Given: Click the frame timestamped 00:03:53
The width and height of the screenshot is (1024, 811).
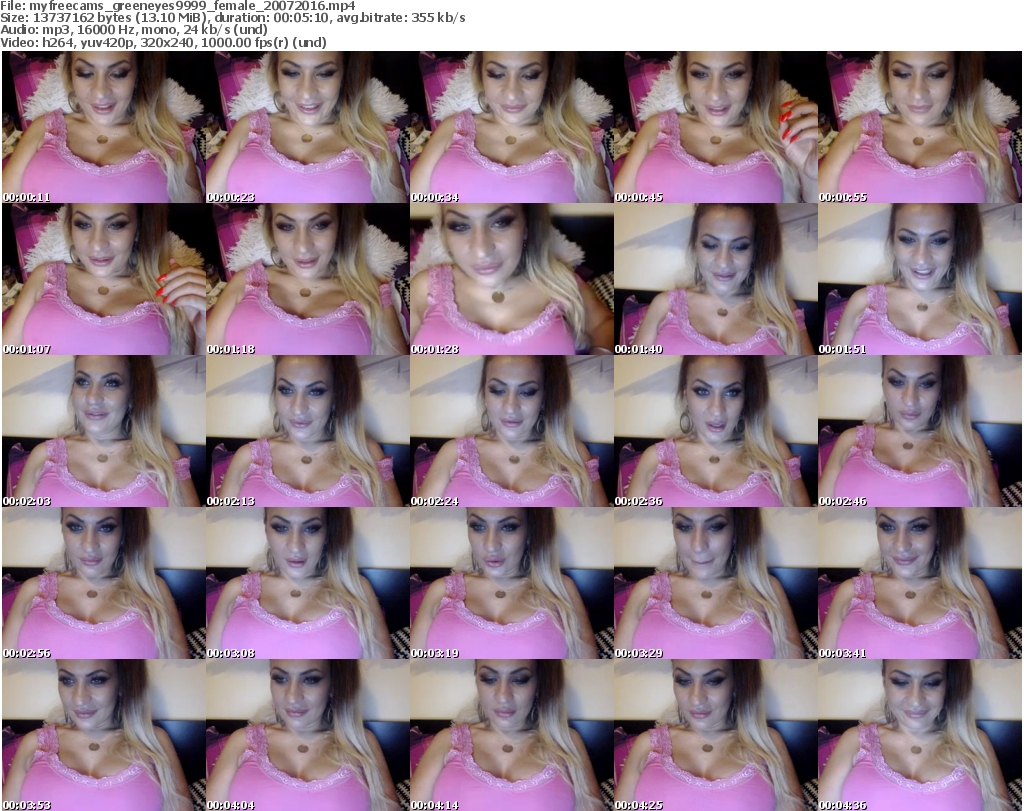Looking at the screenshot, I should tap(103, 735).
